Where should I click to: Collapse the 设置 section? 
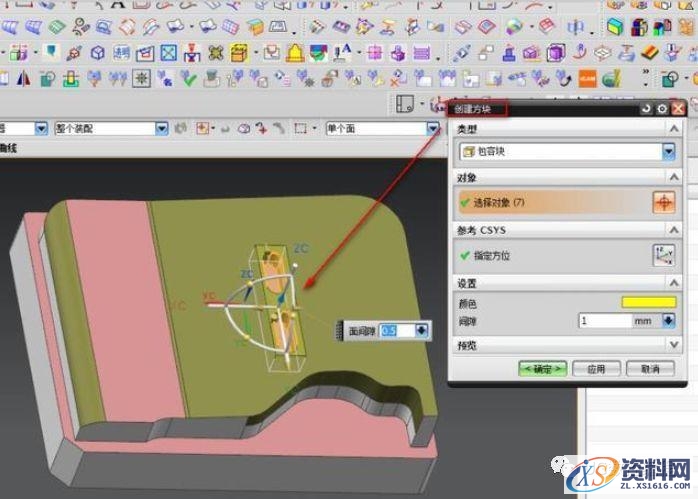coord(675,283)
